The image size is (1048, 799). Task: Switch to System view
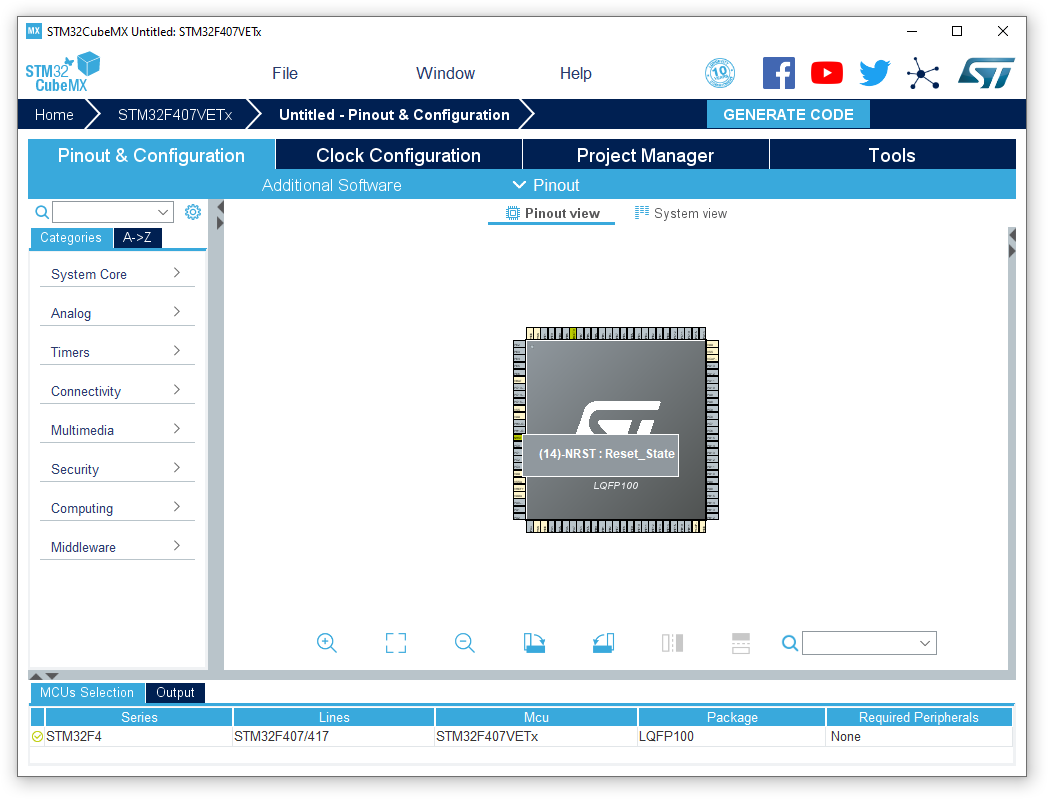tap(681, 213)
